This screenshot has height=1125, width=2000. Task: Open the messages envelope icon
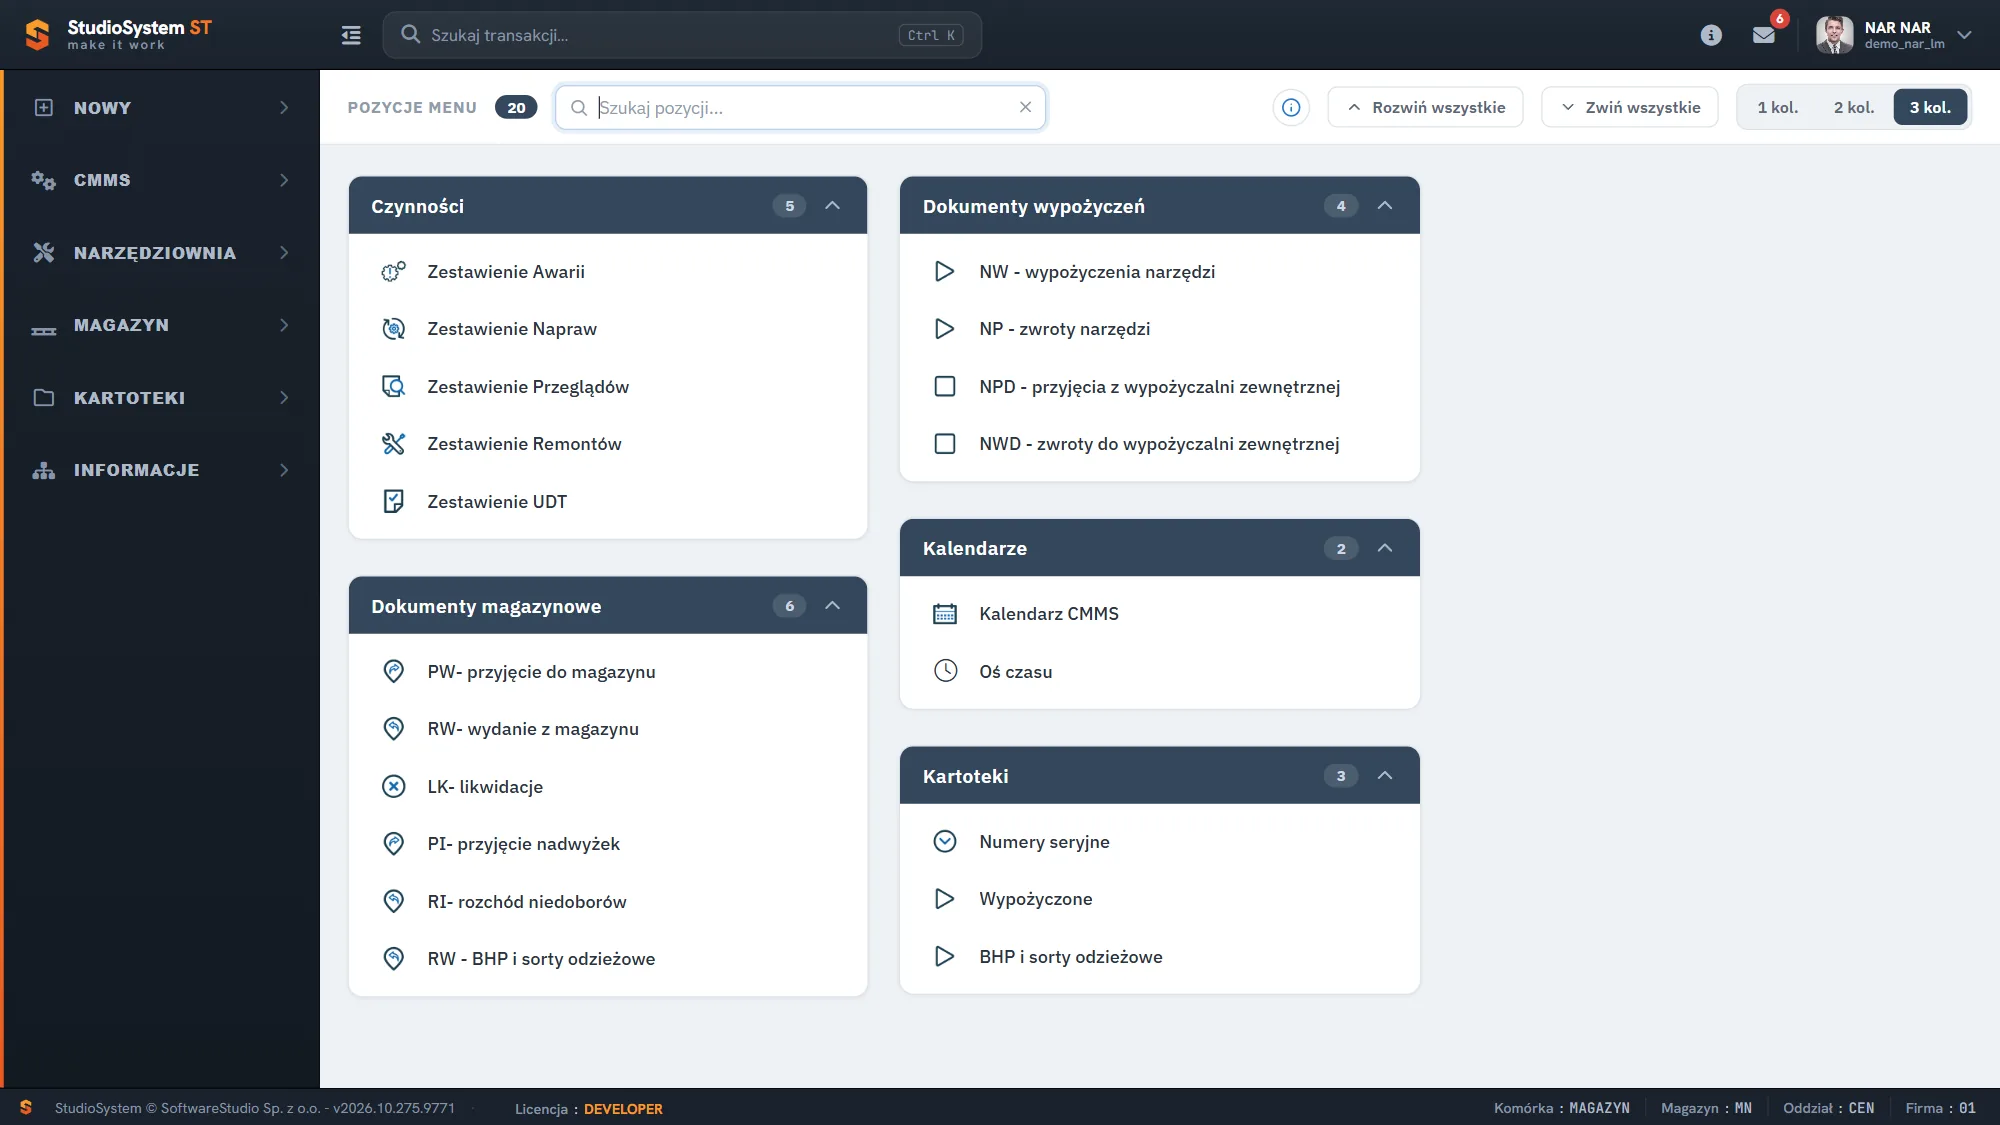1764,35
